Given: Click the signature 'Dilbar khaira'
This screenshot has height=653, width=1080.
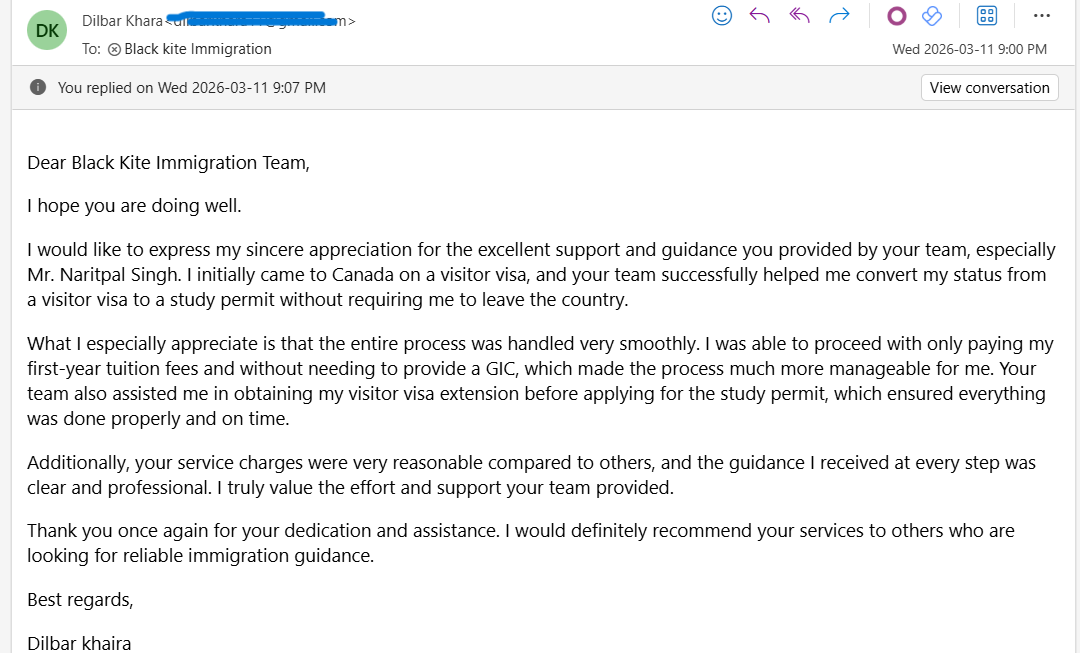Looking at the screenshot, I should [x=79, y=643].
